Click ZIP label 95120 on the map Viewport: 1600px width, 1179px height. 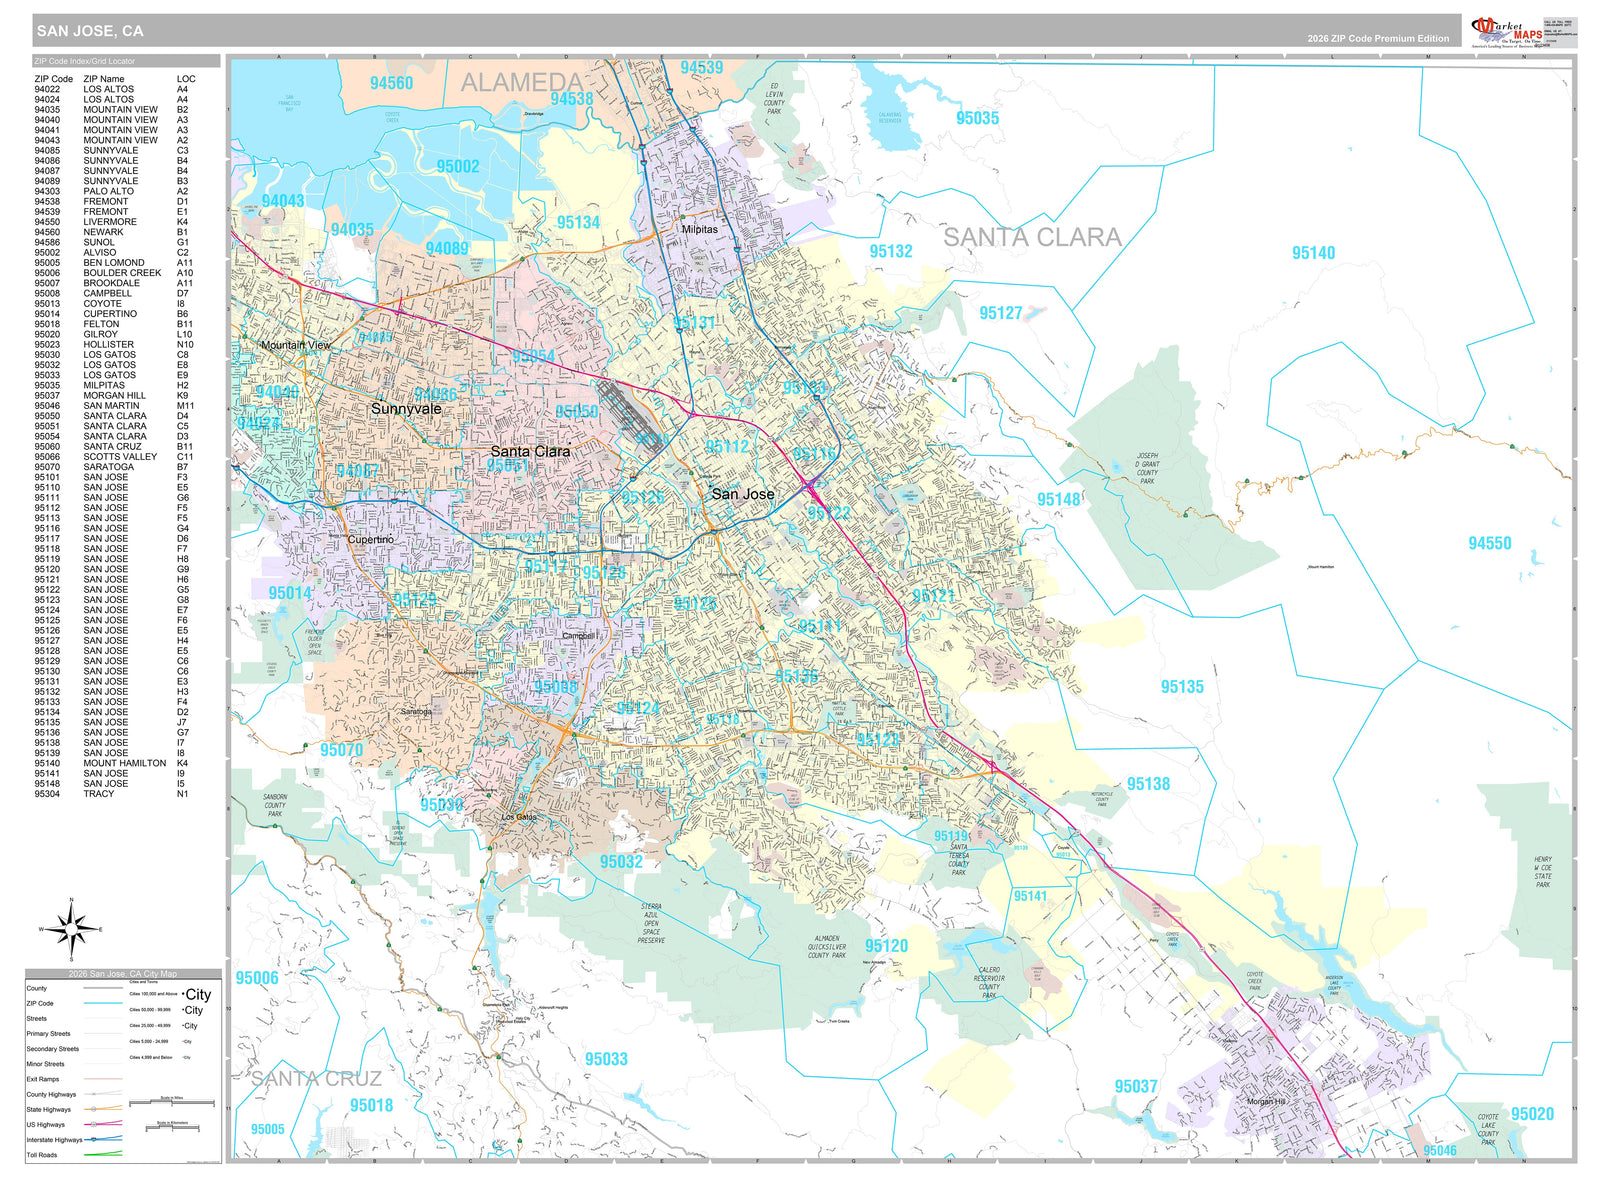point(887,946)
